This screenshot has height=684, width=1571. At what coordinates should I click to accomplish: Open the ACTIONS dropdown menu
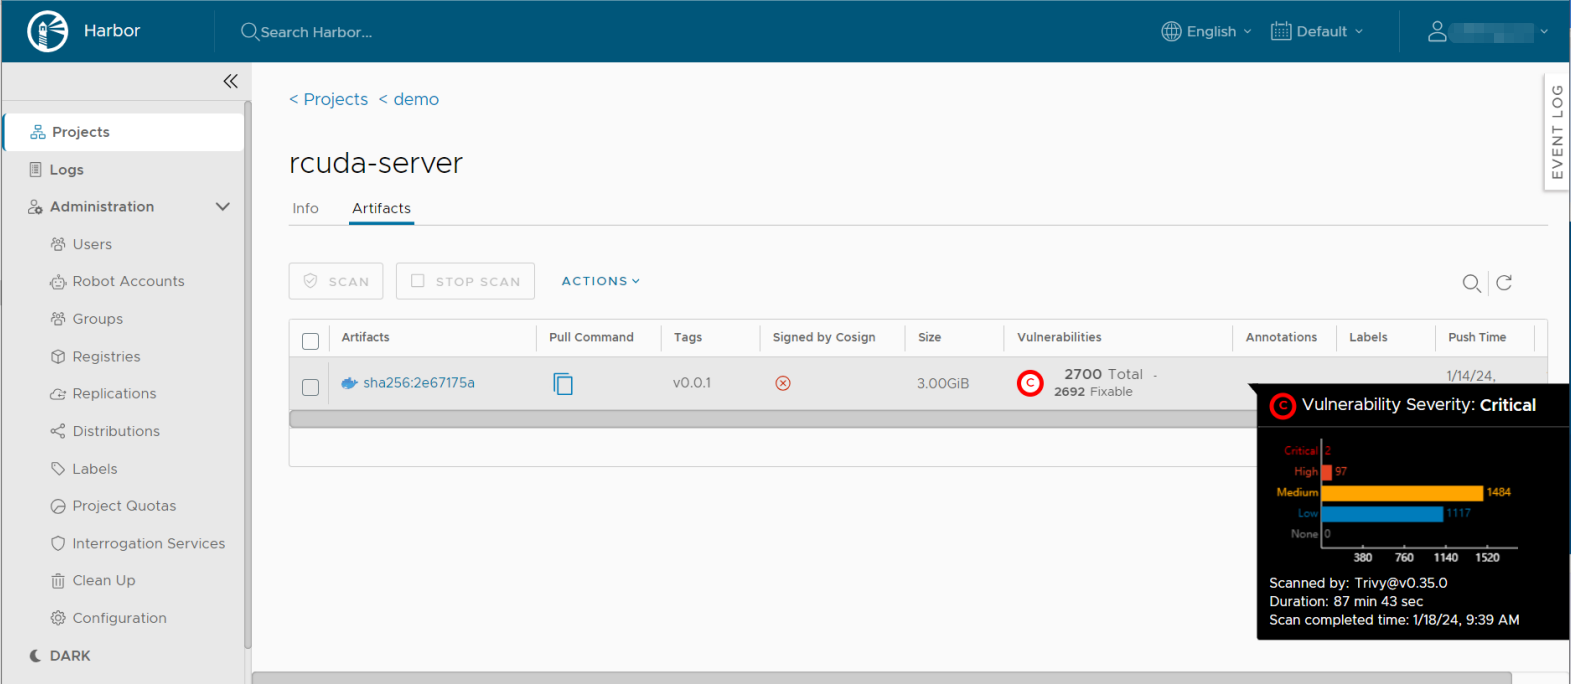pos(600,282)
